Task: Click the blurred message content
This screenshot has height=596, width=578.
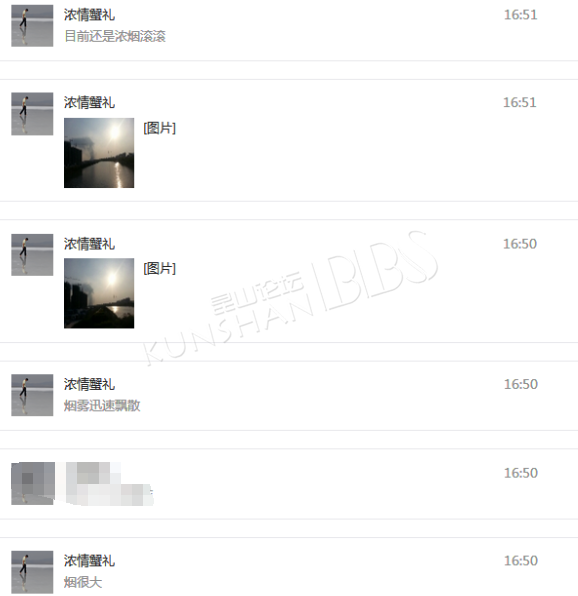Action: click(x=109, y=484)
